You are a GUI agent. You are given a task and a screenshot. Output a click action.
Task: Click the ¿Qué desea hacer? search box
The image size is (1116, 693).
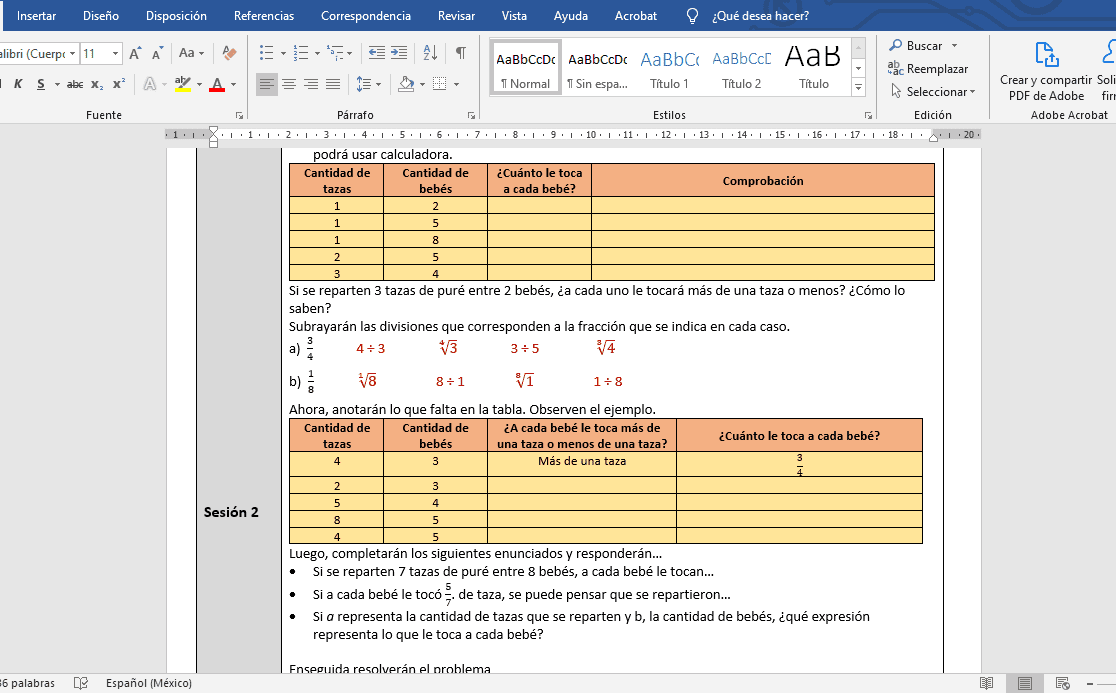[760, 16]
